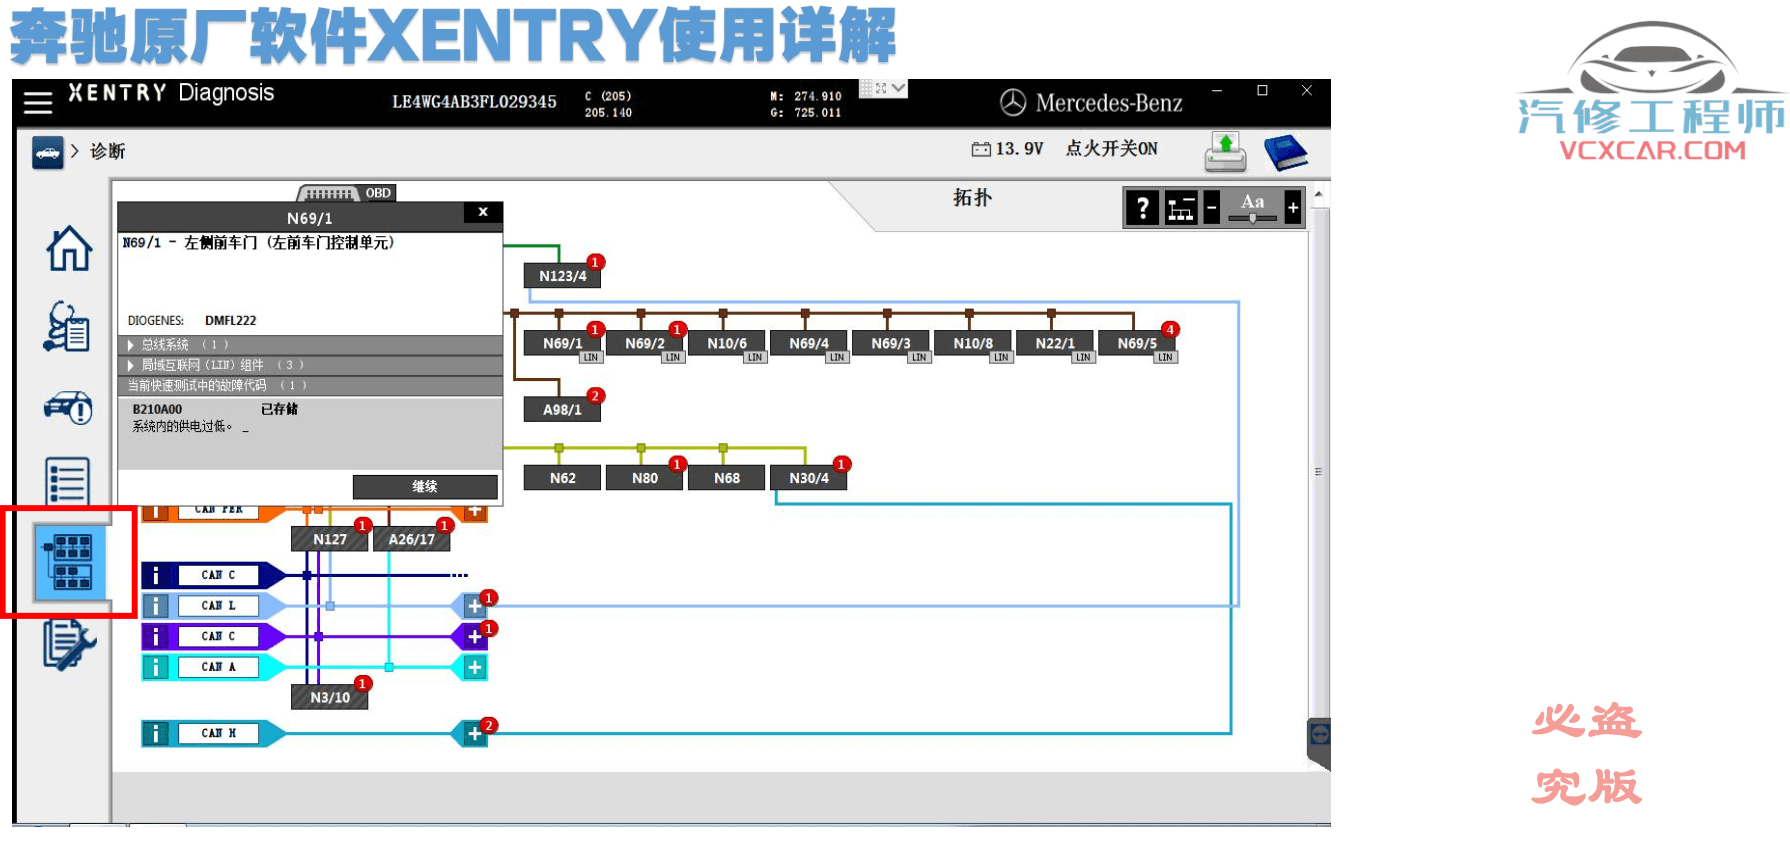This screenshot has width=1790, height=856.
Task: Decrease font size with minus button
Action: (1211, 208)
